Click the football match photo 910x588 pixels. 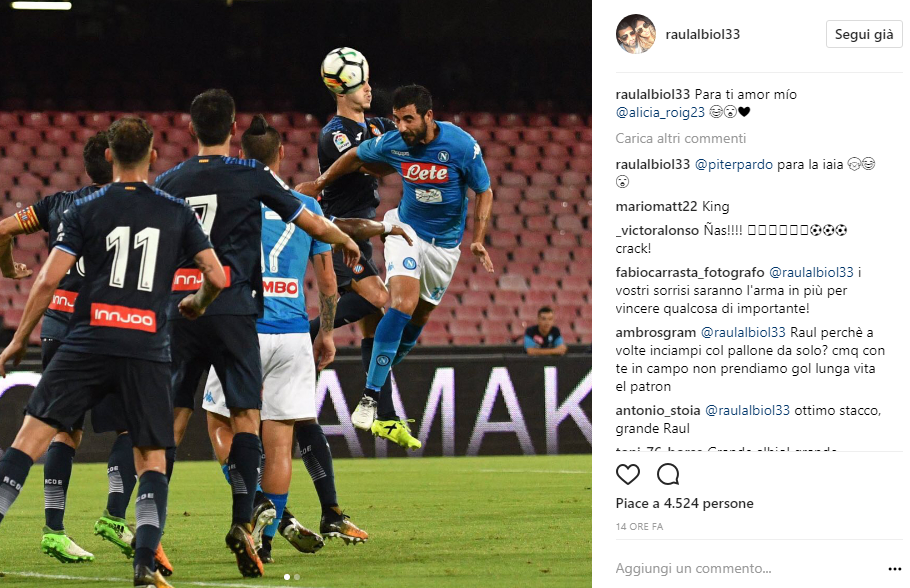pyautogui.click(x=296, y=294)
